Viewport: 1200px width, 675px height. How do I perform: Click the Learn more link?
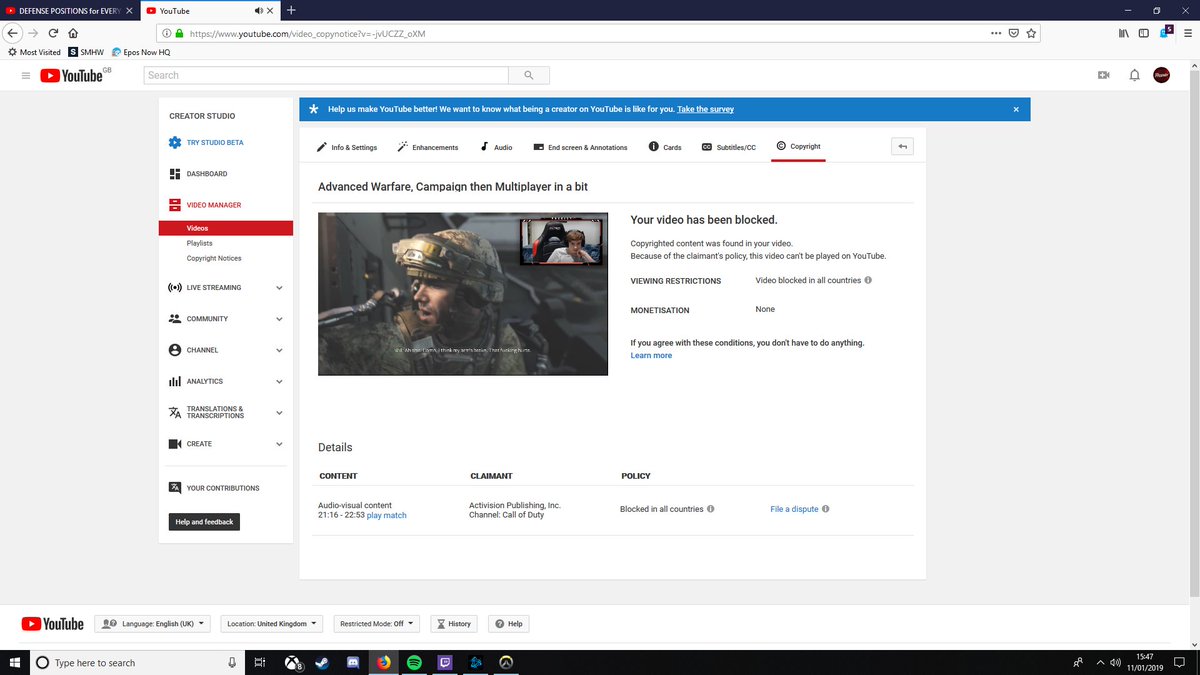(651, 356)
